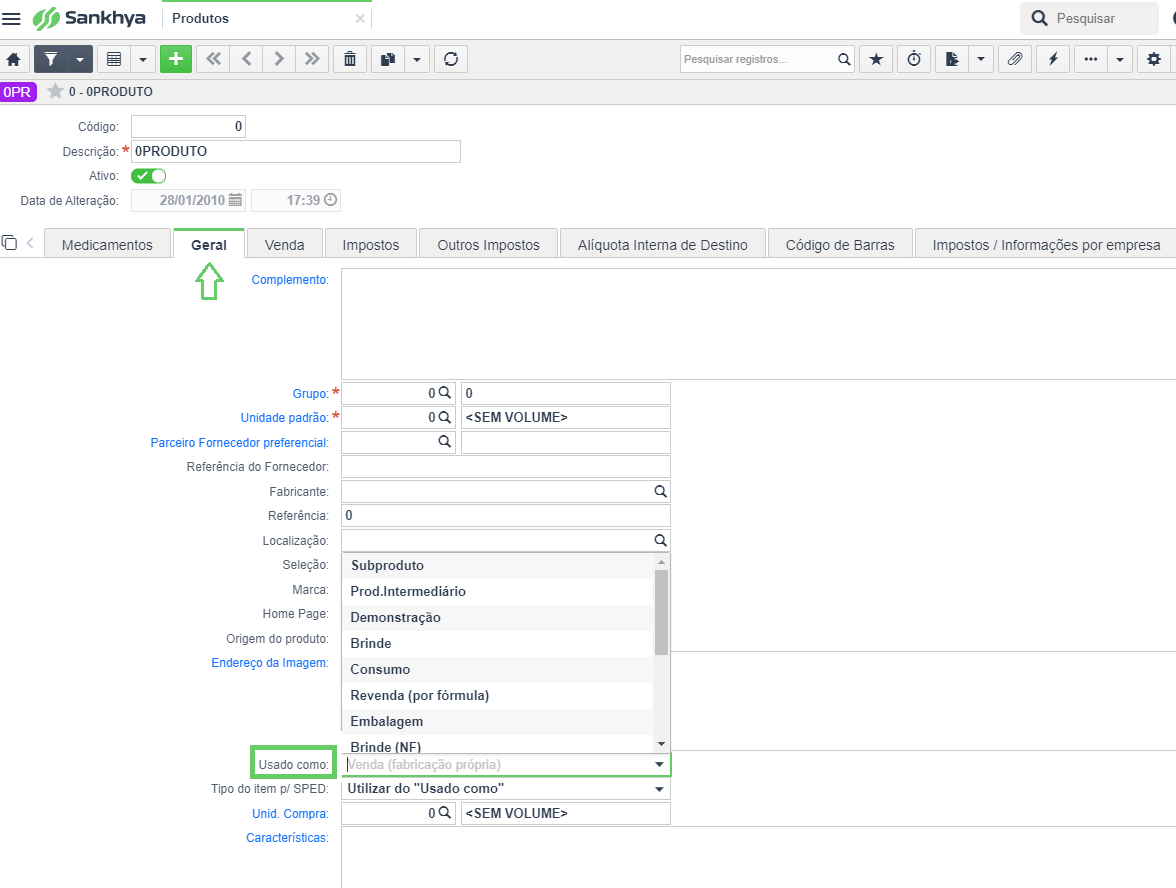Click the Complemento link label
Viewport: 1176px width, 888px height.
pyautogui.click(x=290, y=280)
